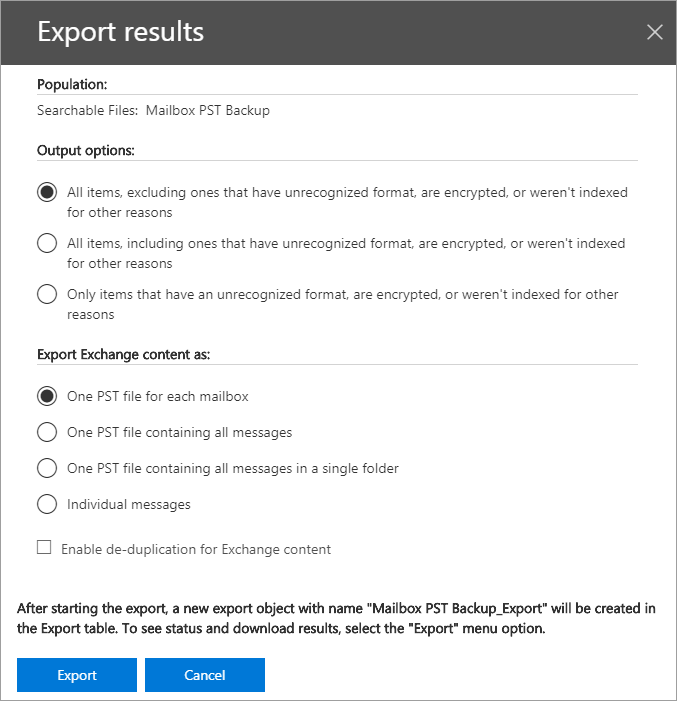Select the Individual messages radio button
The width and height of the screenshot is (677, 701).
pyautogui.click(x=46, y=504)
